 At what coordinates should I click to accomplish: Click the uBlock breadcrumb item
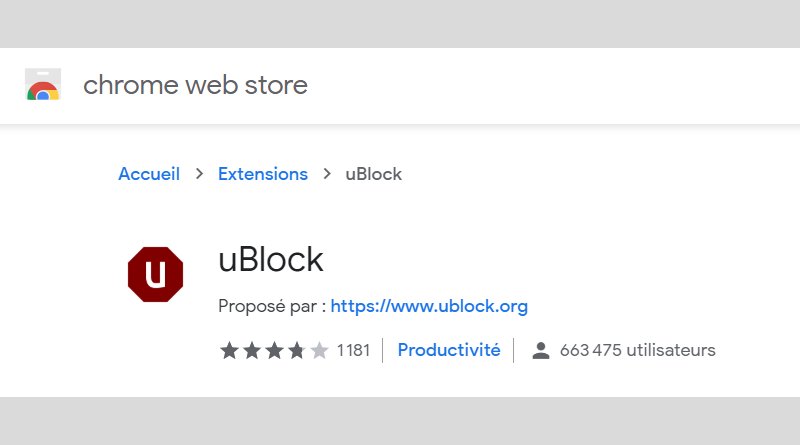pyautogui.click(x=373, y=174)
